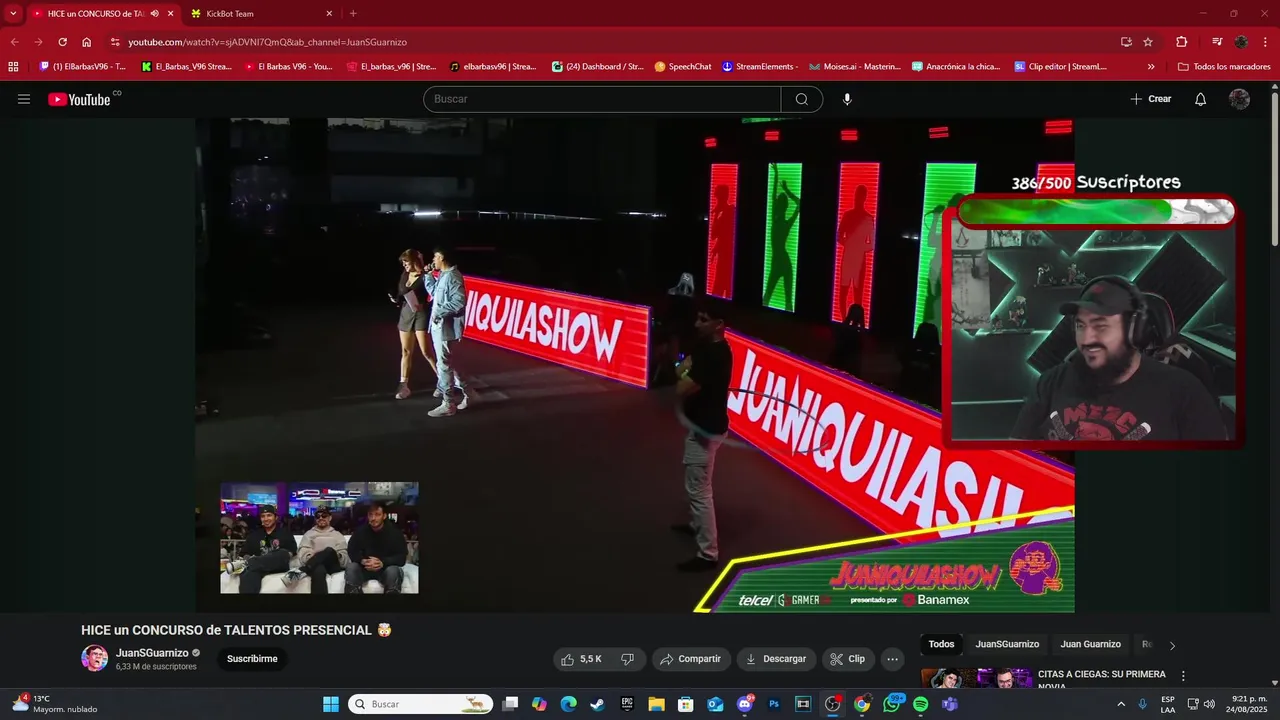This screenshot has height=720, width=1280.
Task: Open the Clip editor StreamLadder bookmark
Action: [1061, 67]
